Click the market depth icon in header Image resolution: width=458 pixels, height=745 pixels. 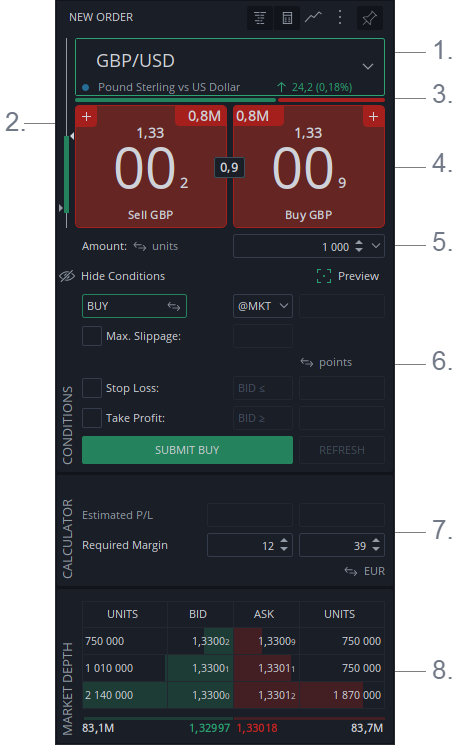[260, 18]
